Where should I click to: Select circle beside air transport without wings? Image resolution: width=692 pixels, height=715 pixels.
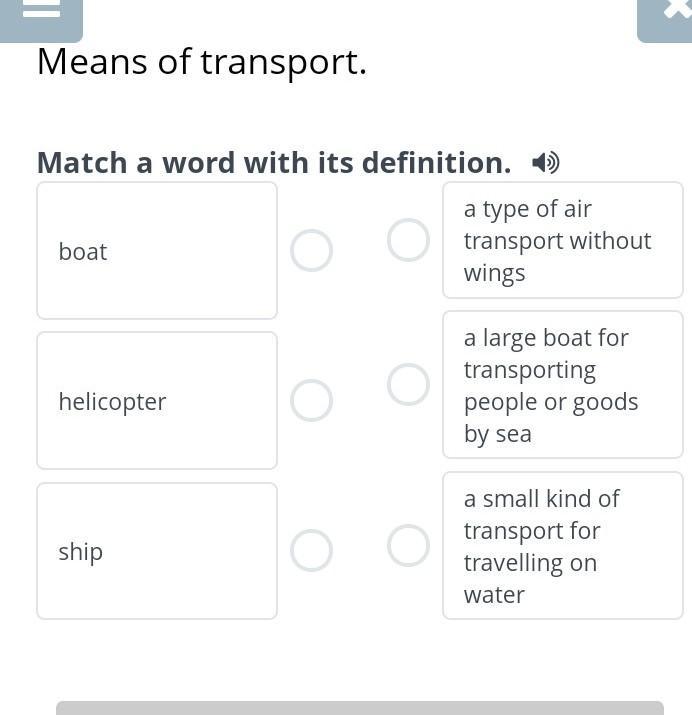[408, 240]
